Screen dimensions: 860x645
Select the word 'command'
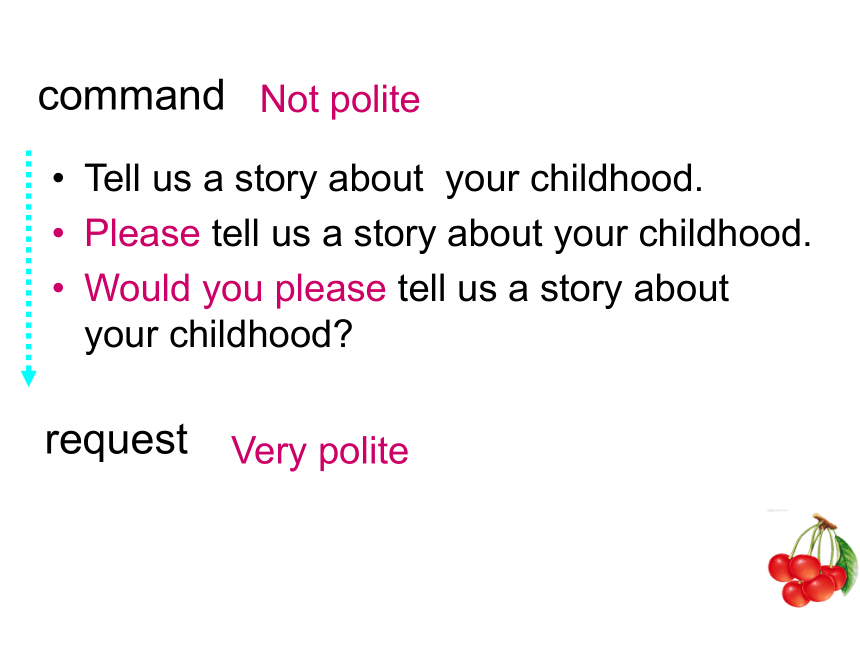pyautogui.click(x=131, y=95)
